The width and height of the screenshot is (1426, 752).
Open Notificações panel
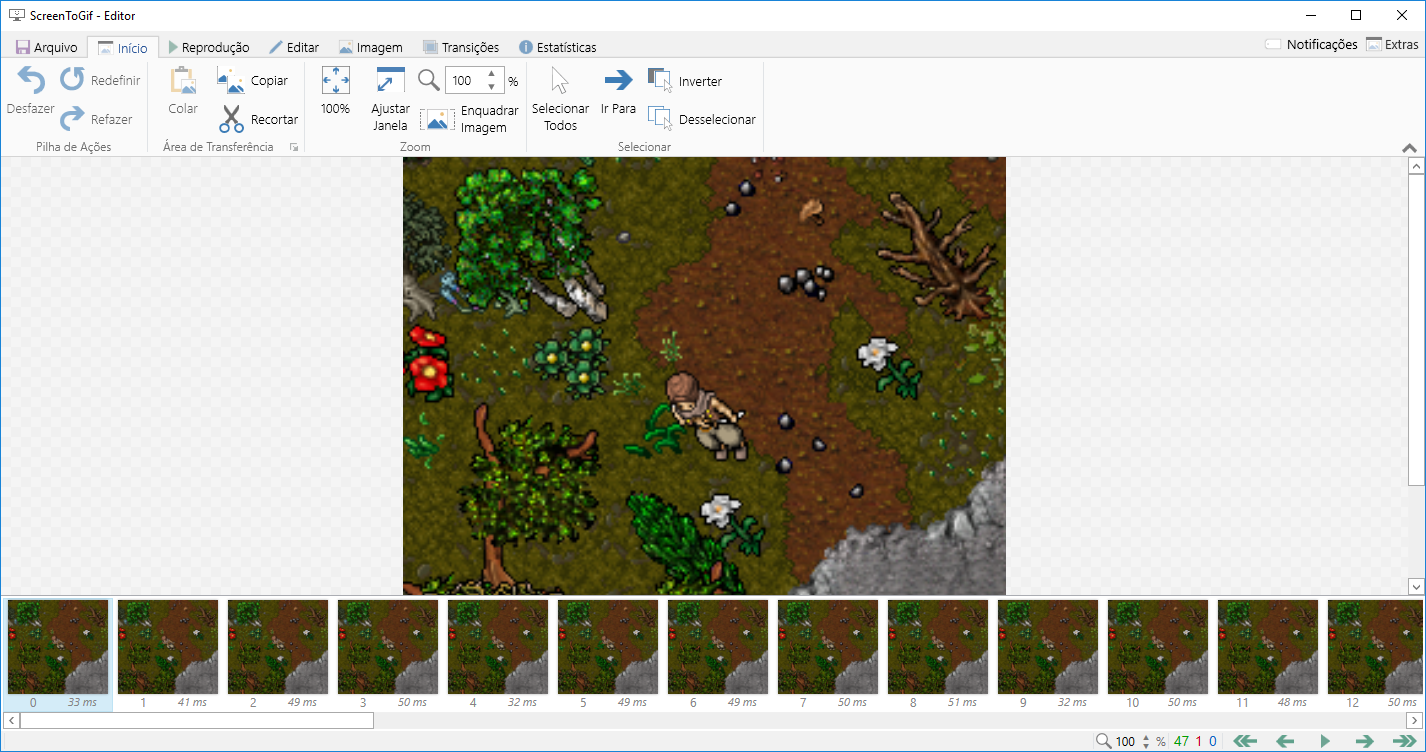point(1311,44)
